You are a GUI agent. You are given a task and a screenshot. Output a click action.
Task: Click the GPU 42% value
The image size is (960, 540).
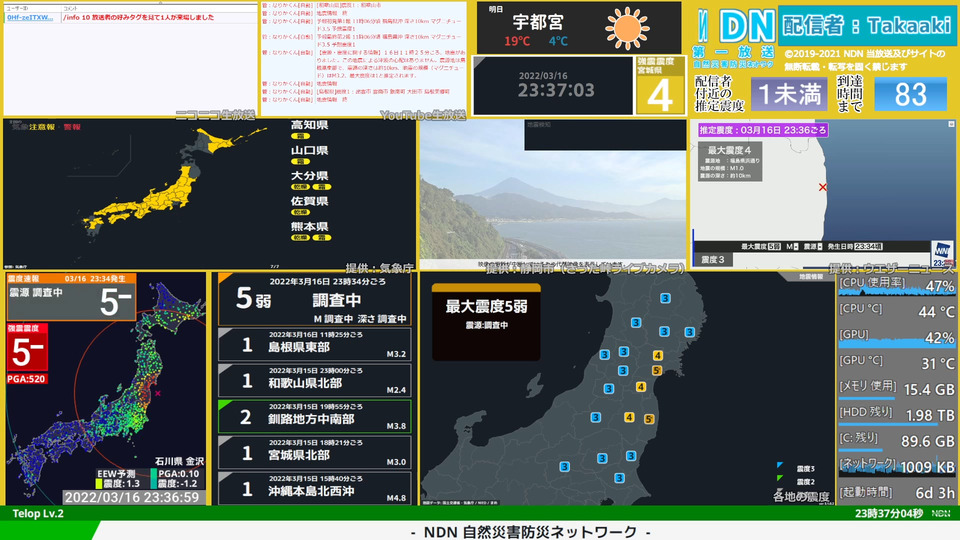coord(939,338)
